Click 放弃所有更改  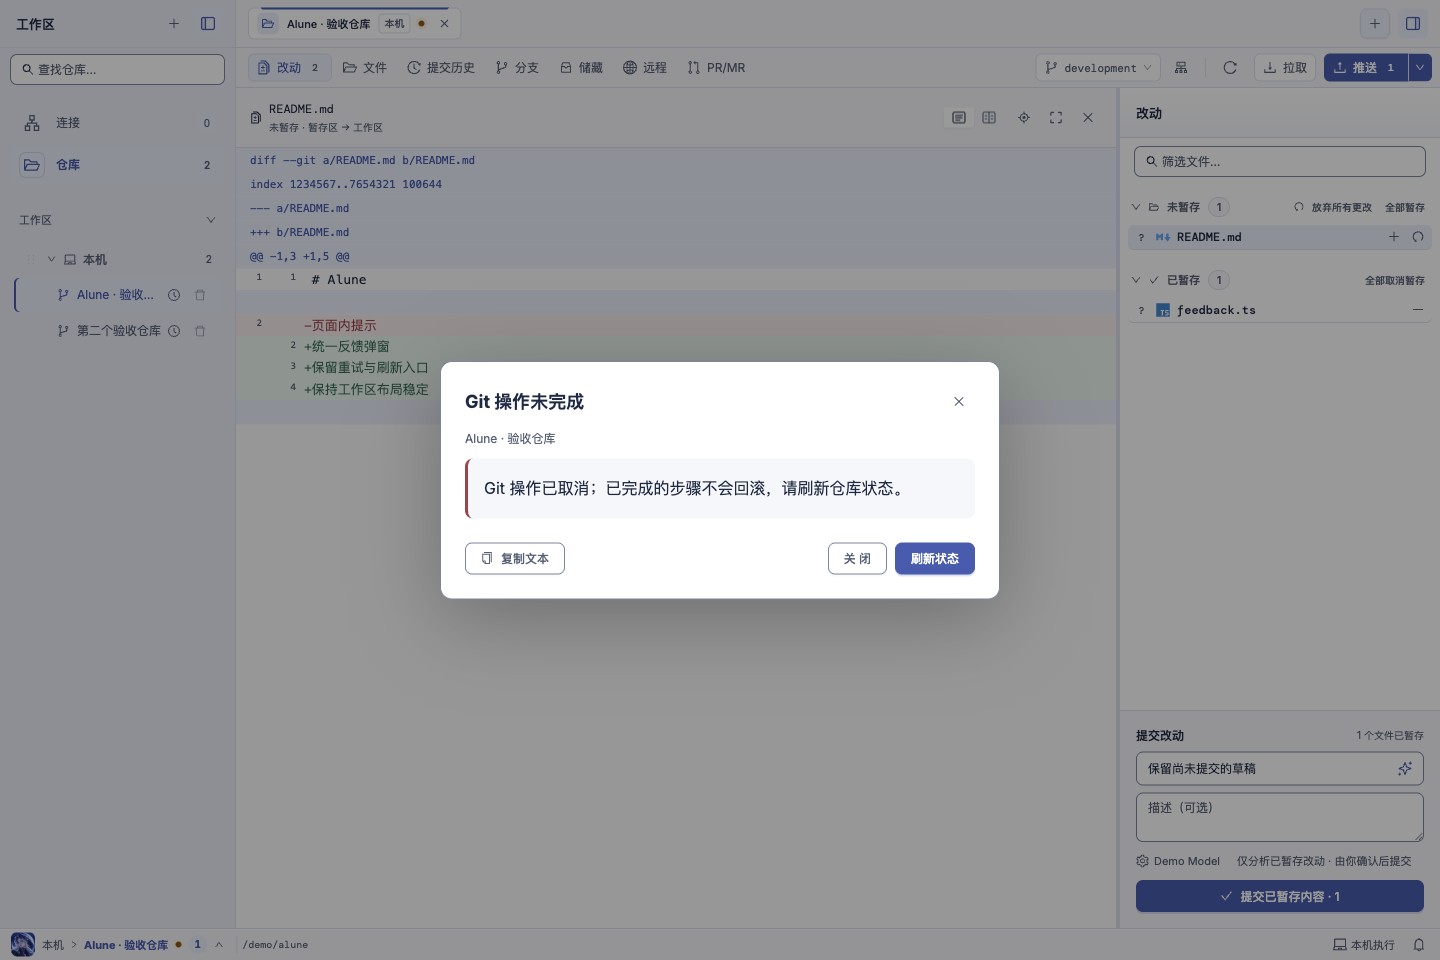(x=1333, y=207)
